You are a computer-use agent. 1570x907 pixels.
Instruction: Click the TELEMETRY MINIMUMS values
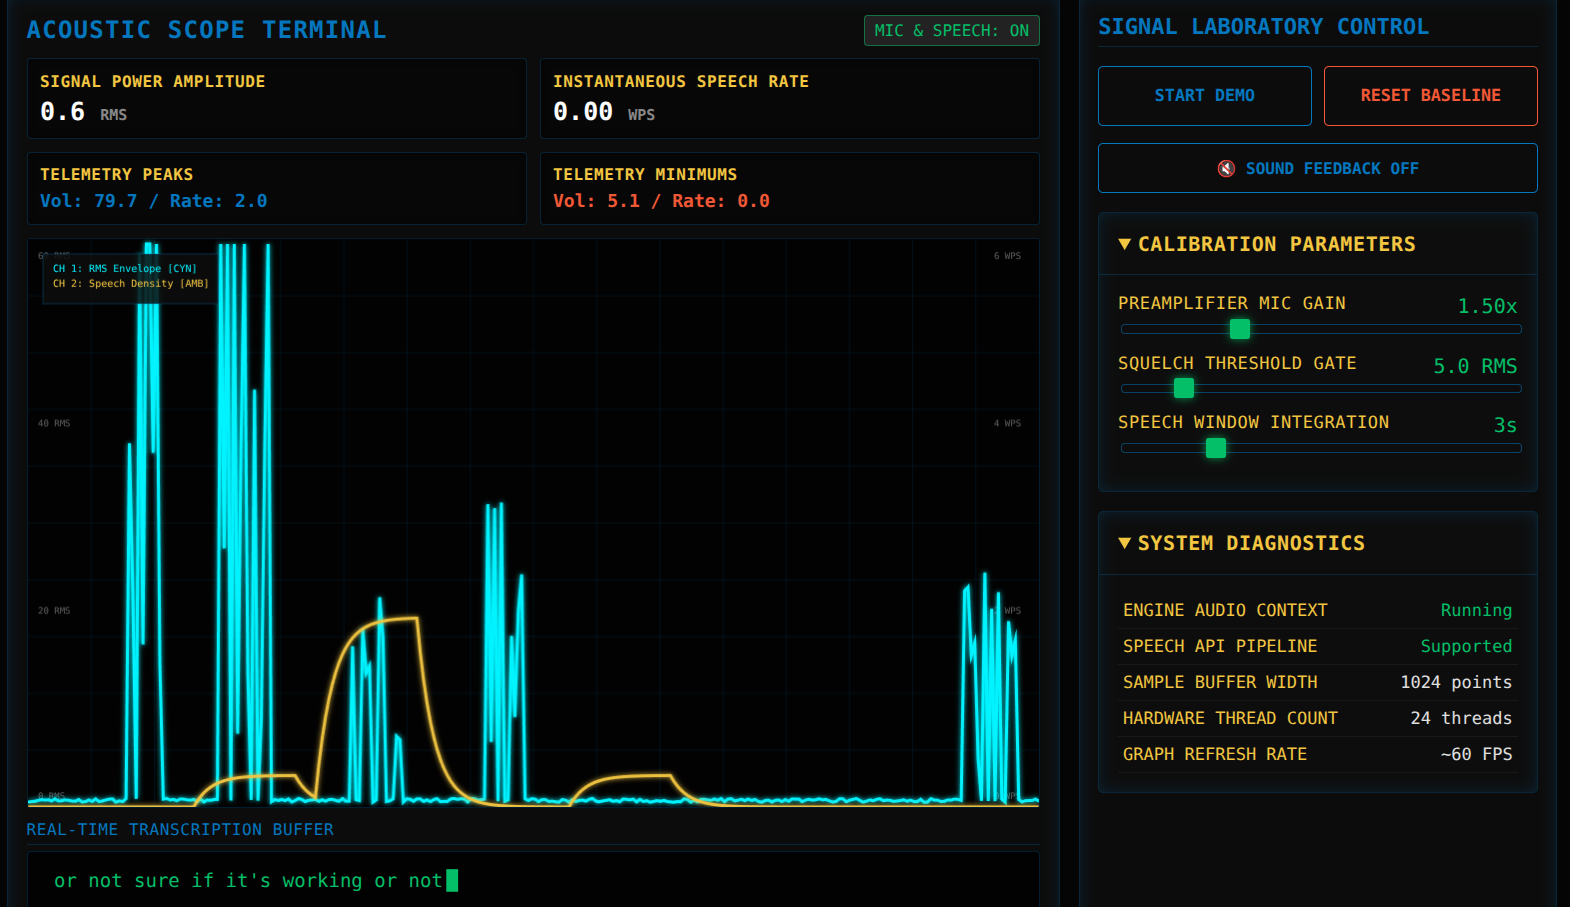(661, 201)
